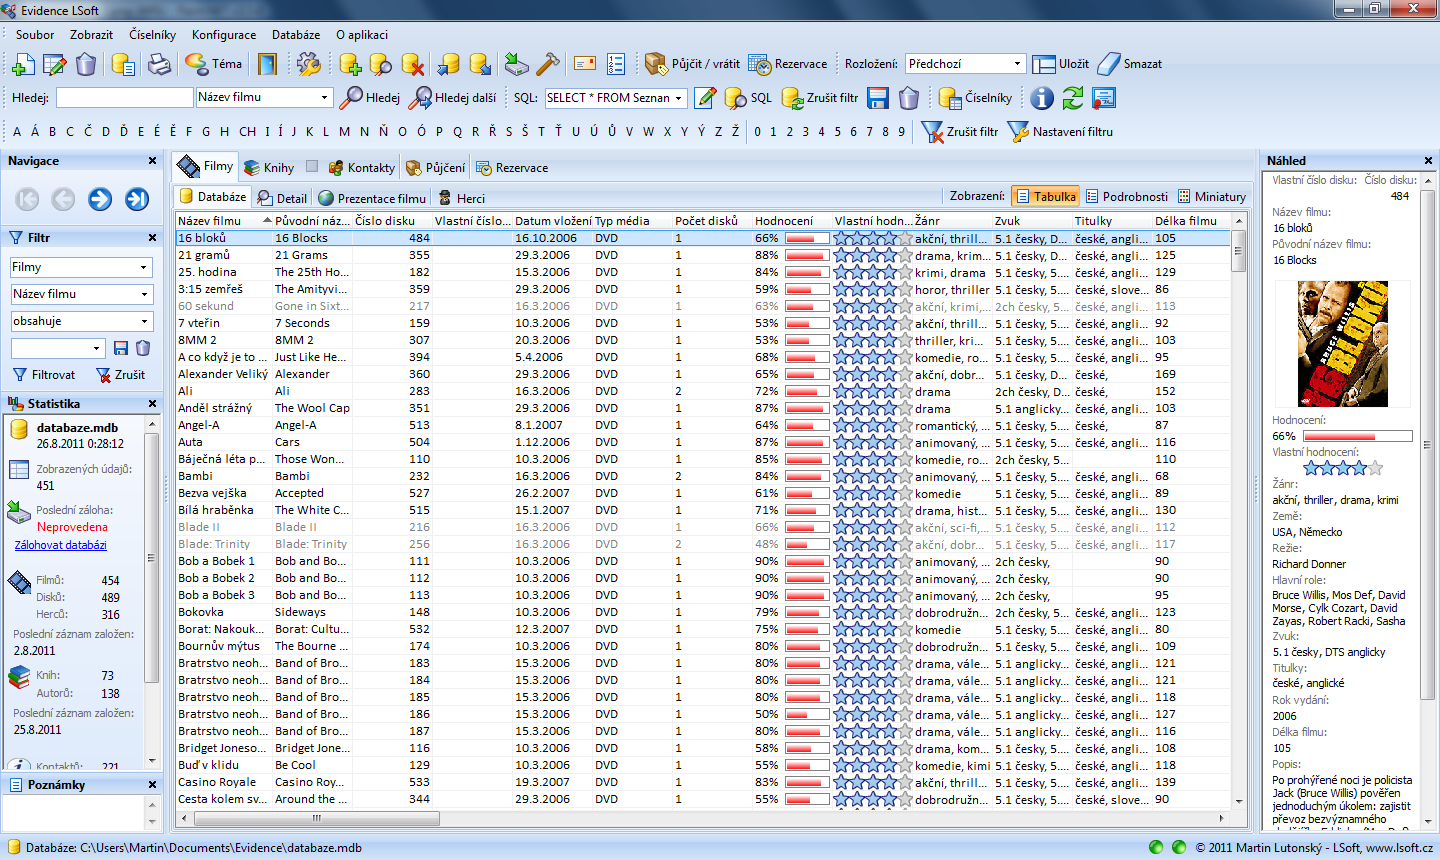
Task: Switch view to Podrobnosti
Action: 1126,197
